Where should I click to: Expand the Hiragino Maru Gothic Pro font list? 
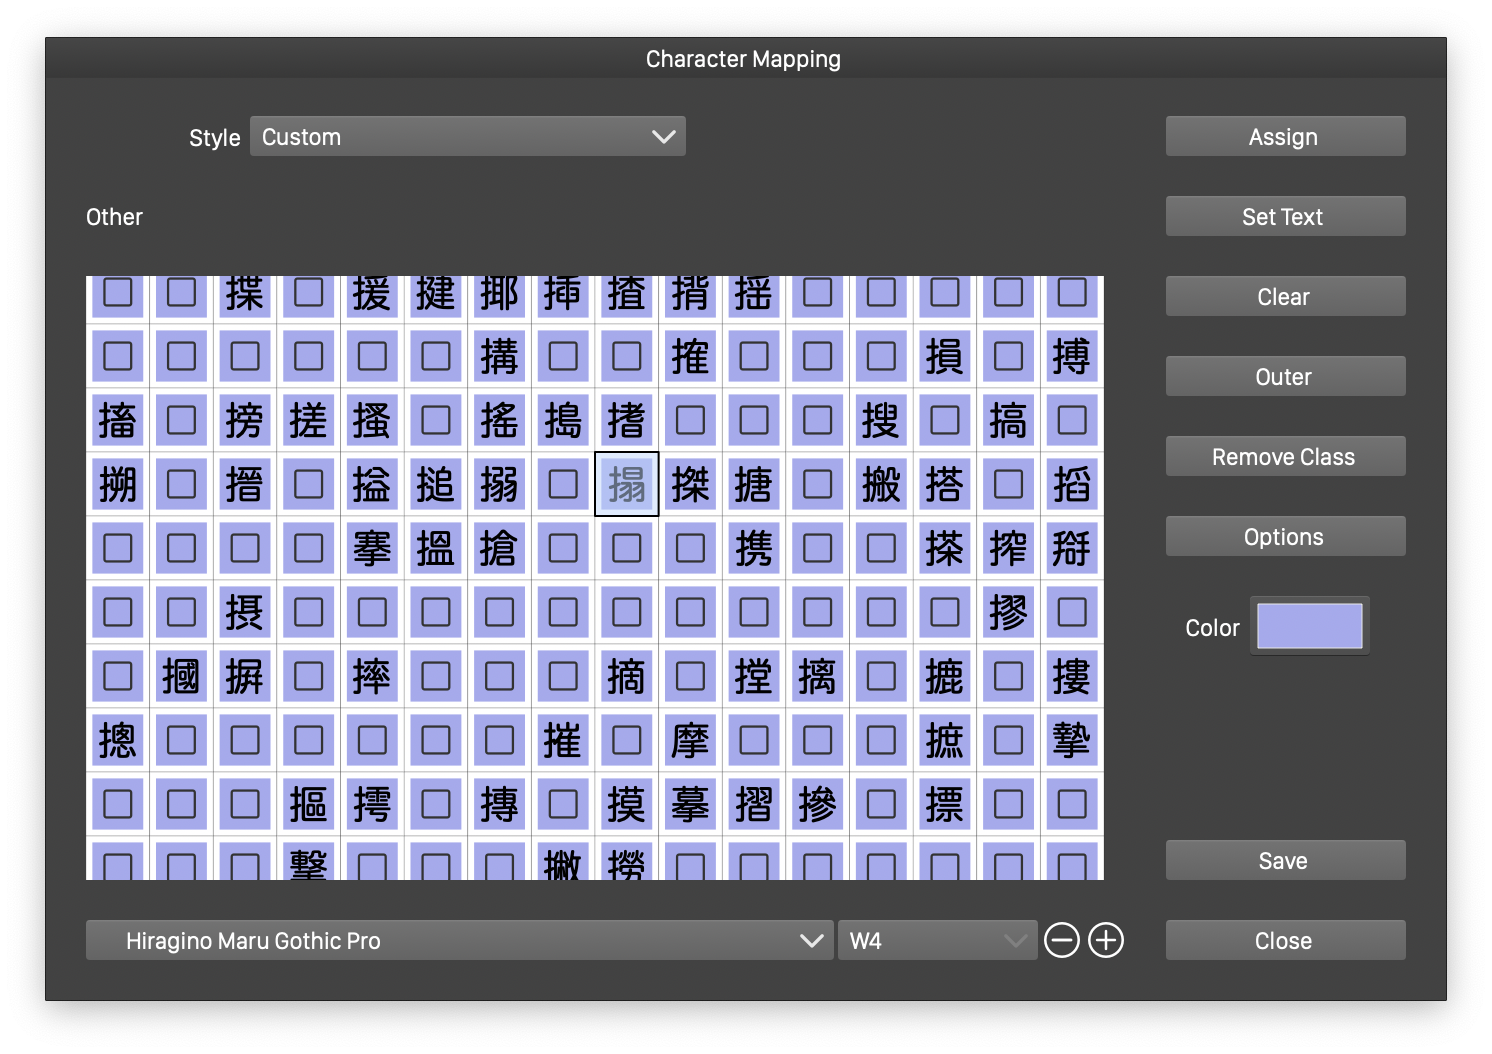(x=459, y=941)
